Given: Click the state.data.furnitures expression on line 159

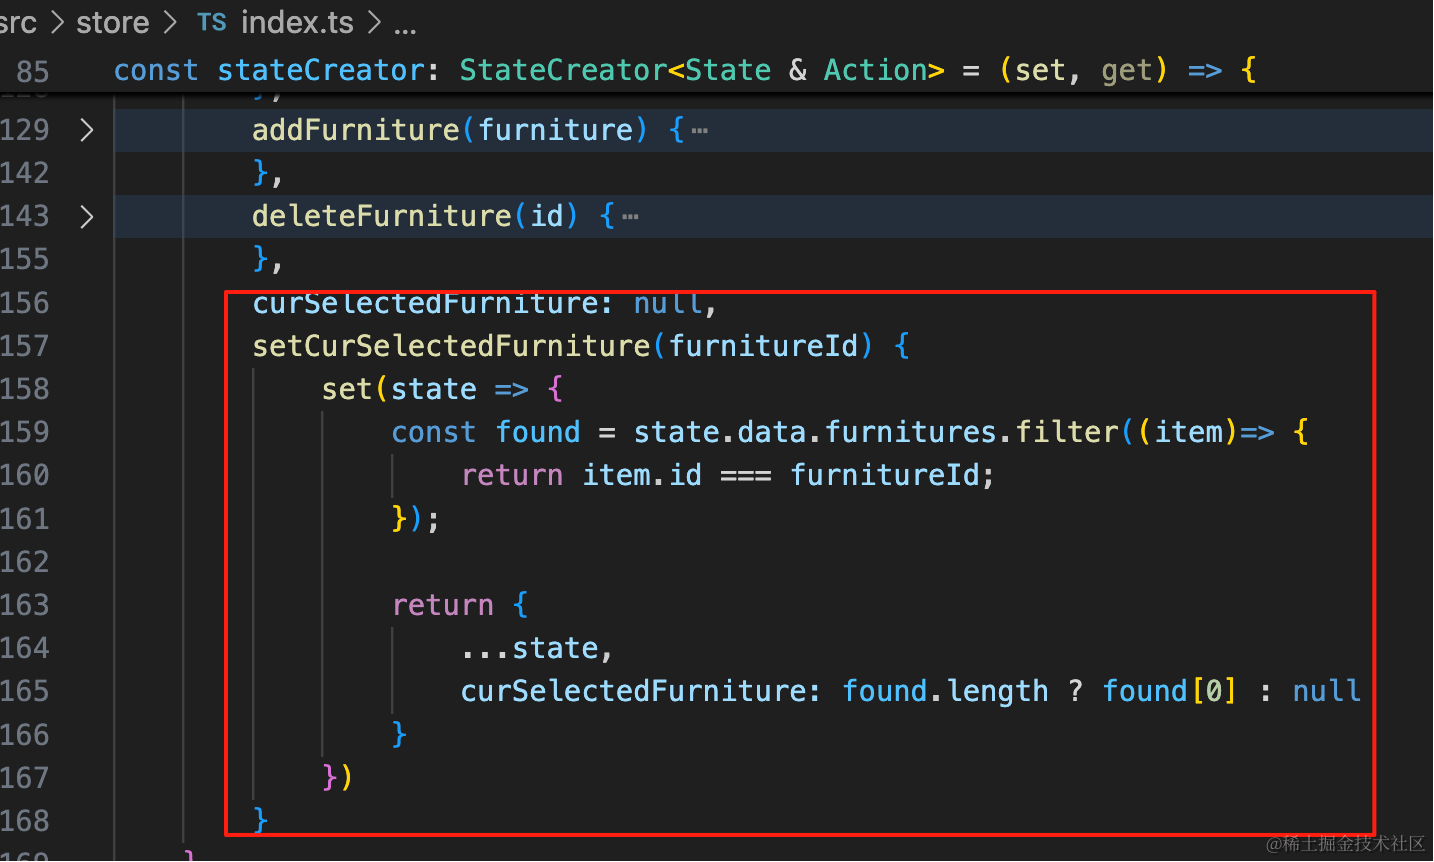Looking at the screenshot, I should [816, 432].
